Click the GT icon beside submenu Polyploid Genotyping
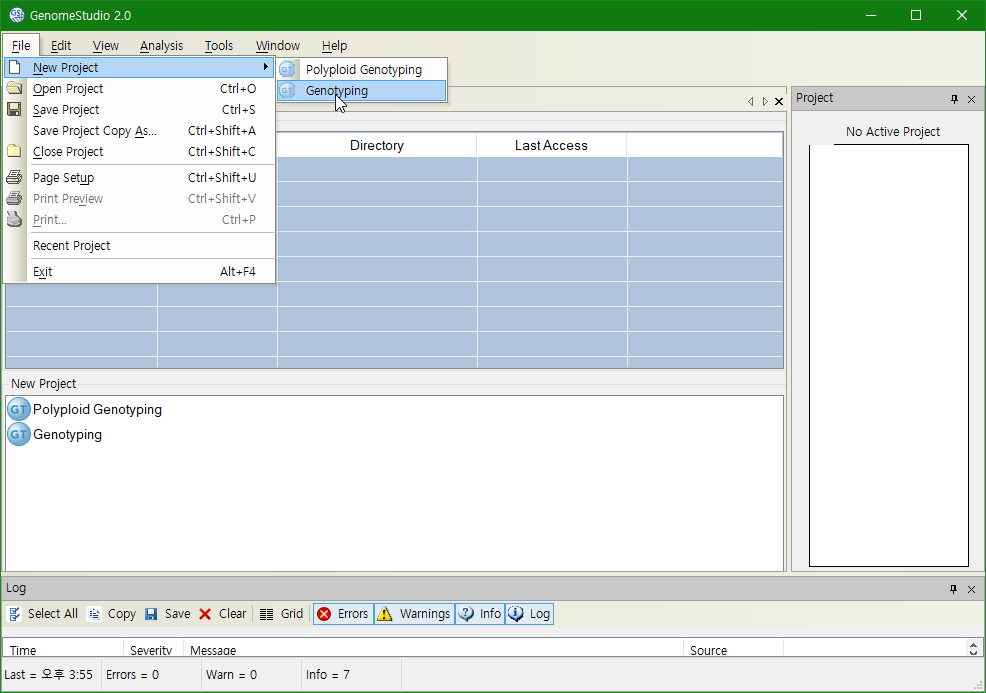 click(287, 69)
